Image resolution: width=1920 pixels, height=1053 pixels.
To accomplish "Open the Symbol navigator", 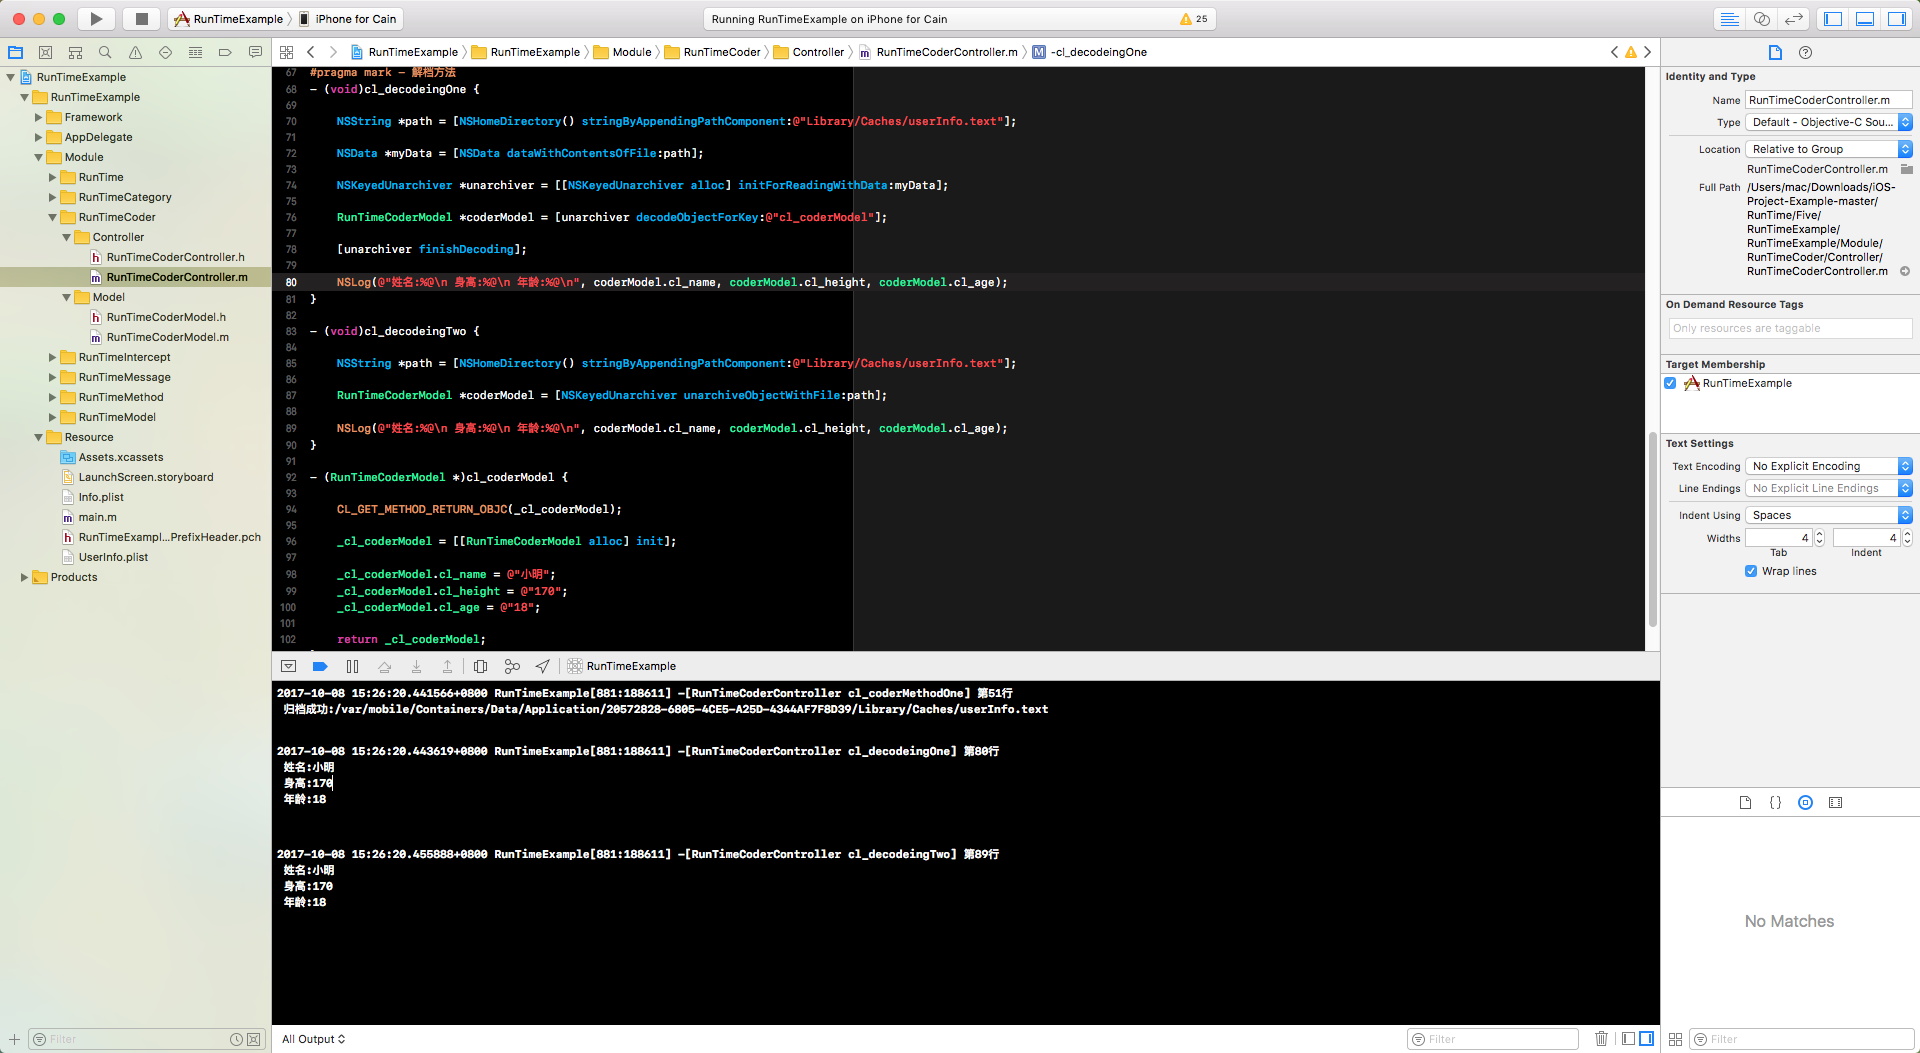I will point(75,52).
